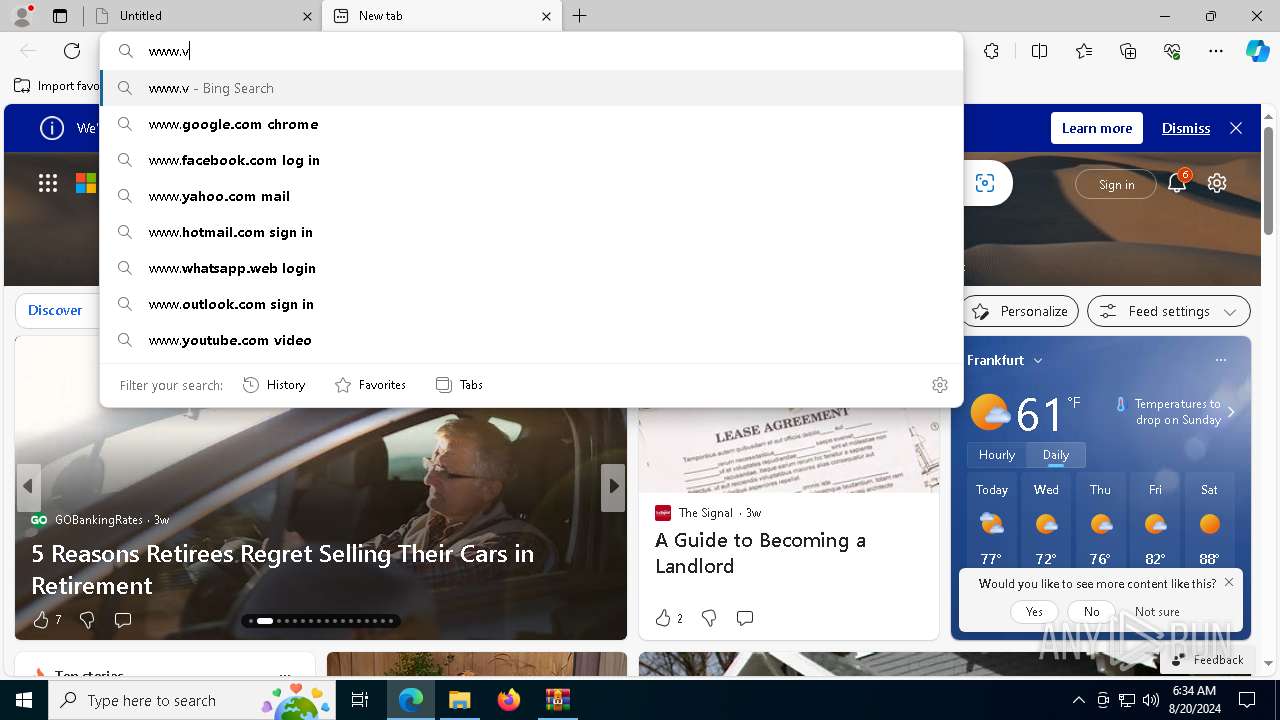
Task: Open the Favorites star toolbar icon
Action: (1084, 51)
